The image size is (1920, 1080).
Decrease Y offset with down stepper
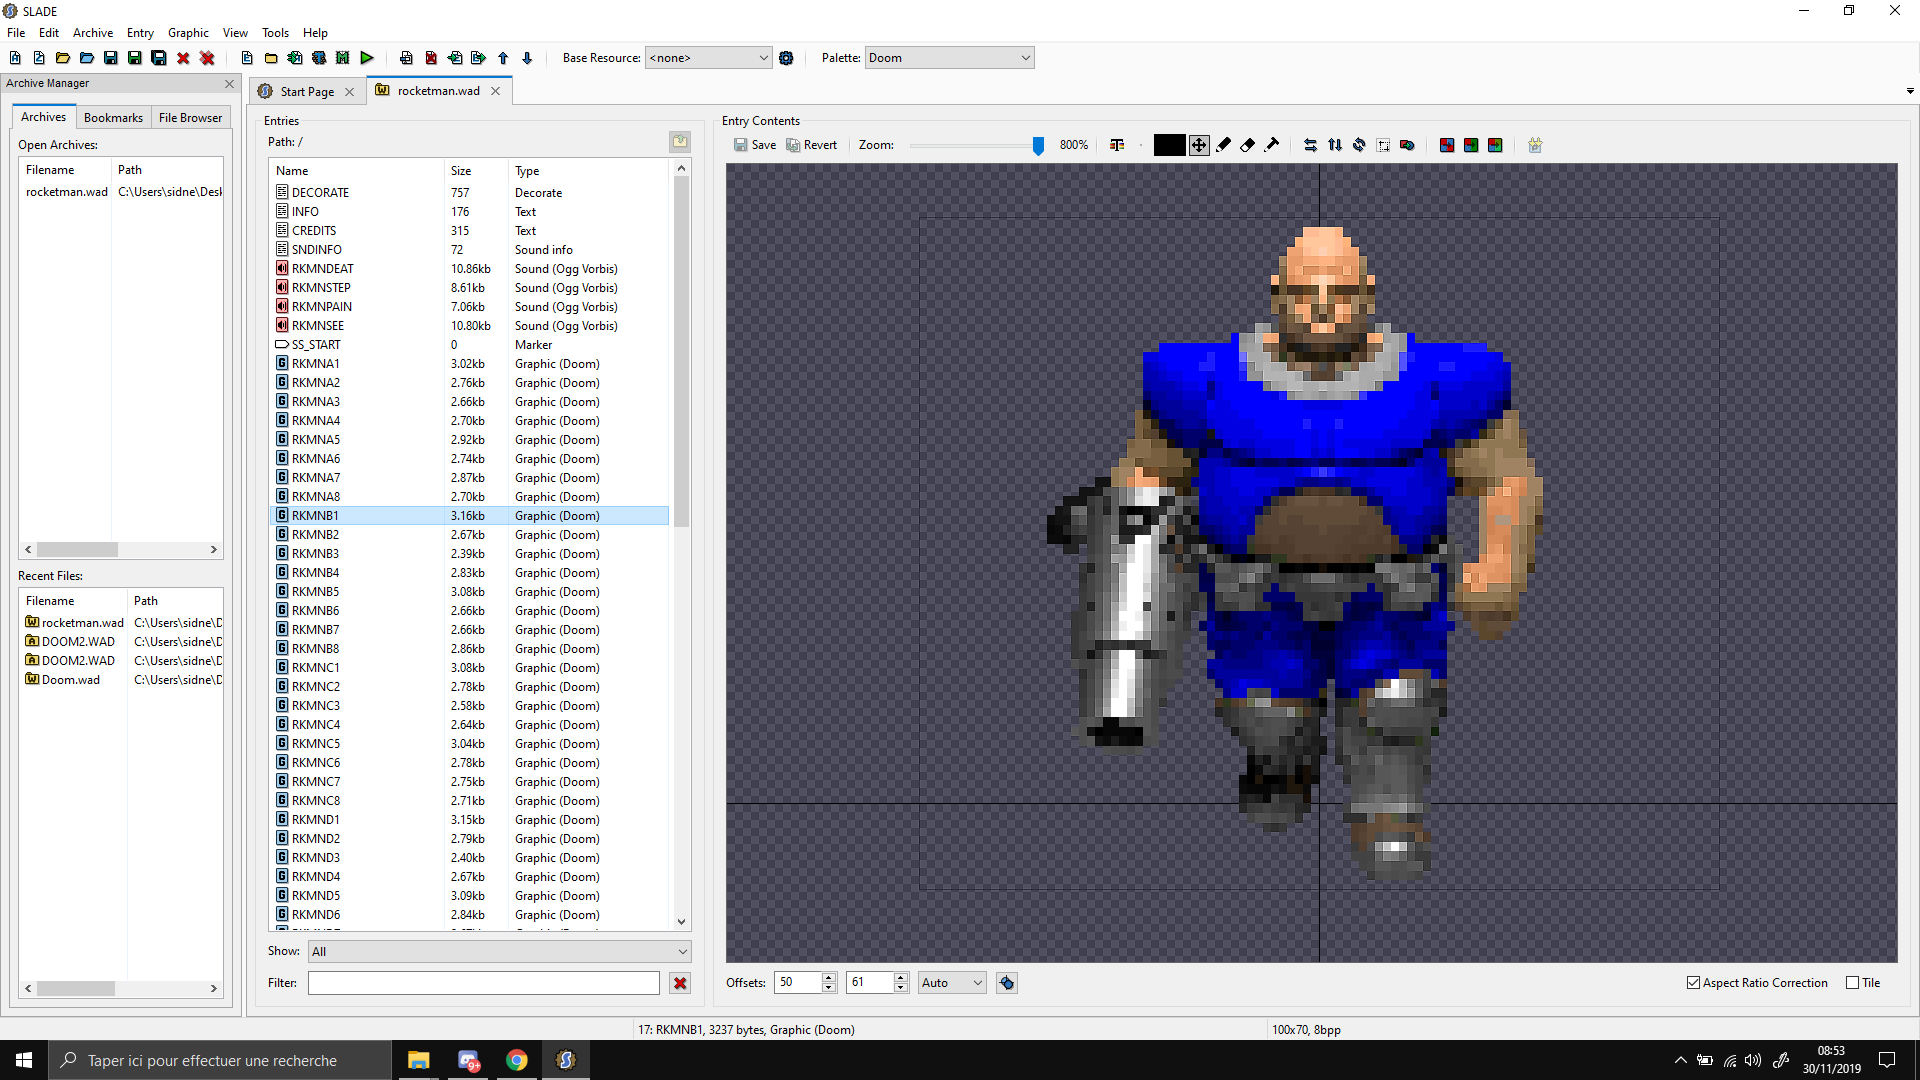901,988
